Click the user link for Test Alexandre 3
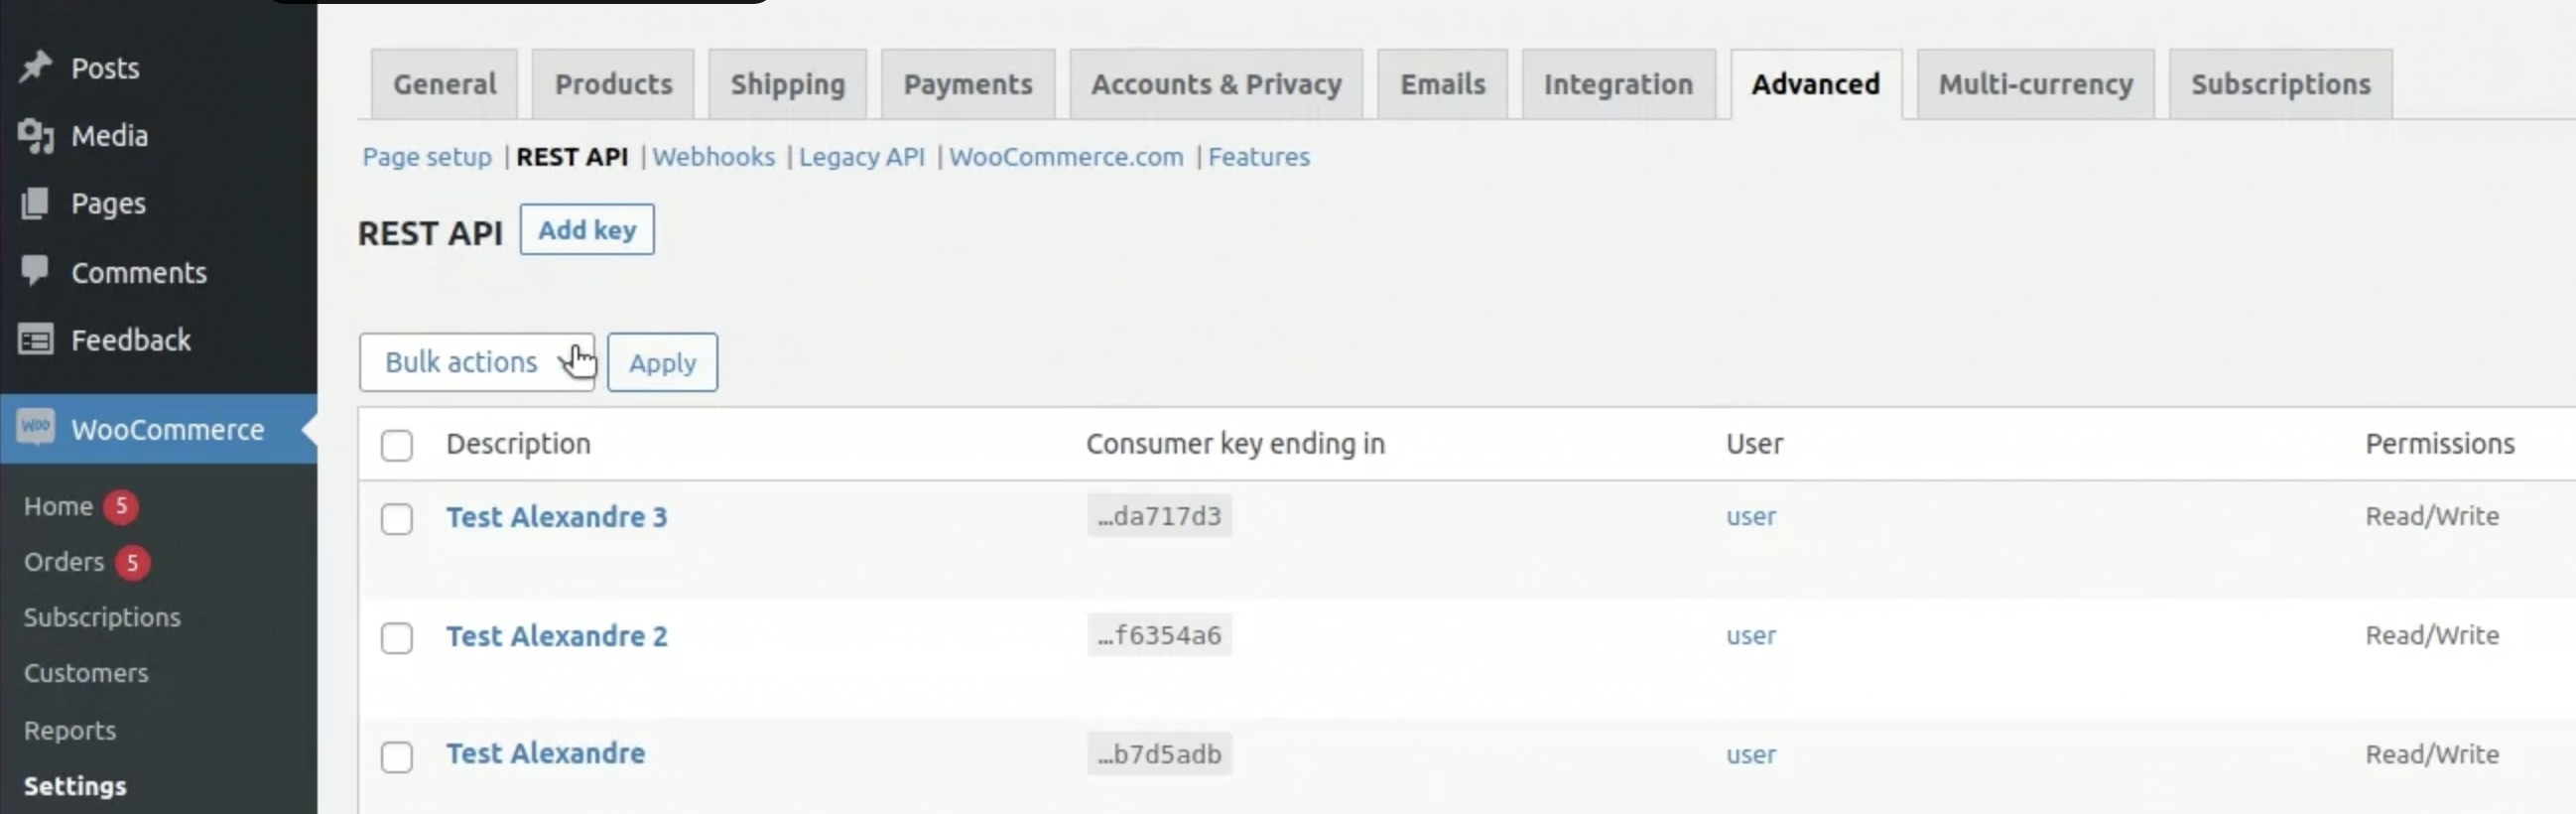The image size is (2576, 814). point(1750,517)
